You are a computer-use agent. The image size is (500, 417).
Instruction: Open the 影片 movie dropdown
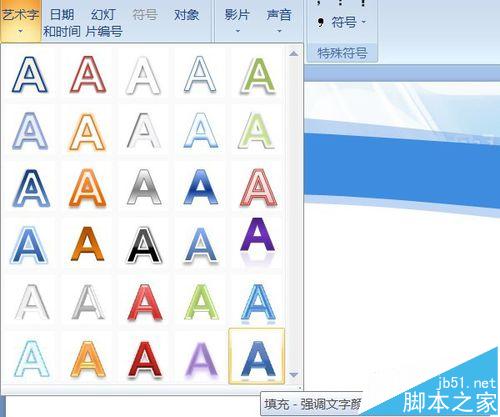pyautogui.click(x=237, y=21)
